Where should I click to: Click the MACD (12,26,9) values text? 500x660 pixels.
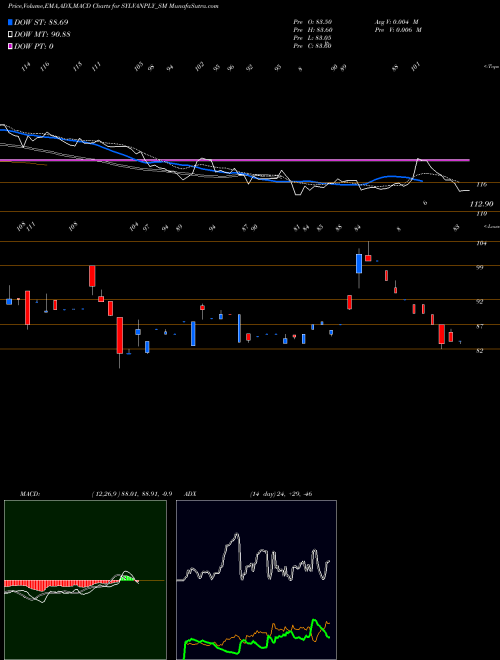coord(132,494)
